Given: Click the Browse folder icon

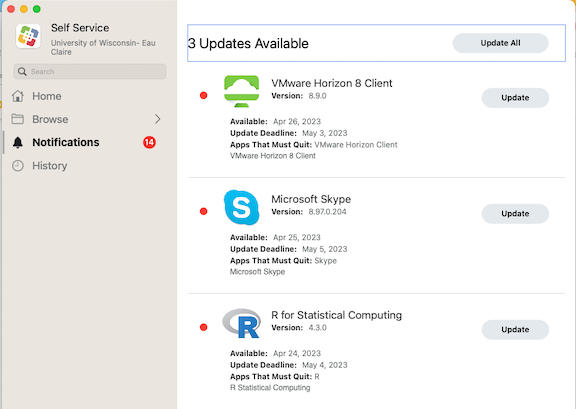Looking at the screenshot, I should [x=18, y=119].
